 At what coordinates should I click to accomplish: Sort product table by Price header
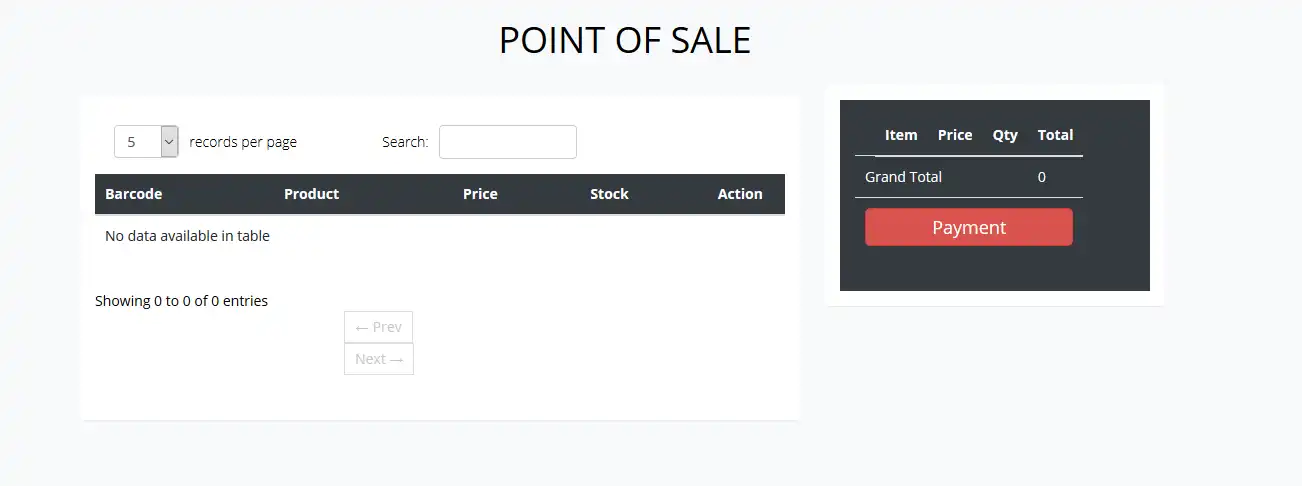[x=480, y=194]
